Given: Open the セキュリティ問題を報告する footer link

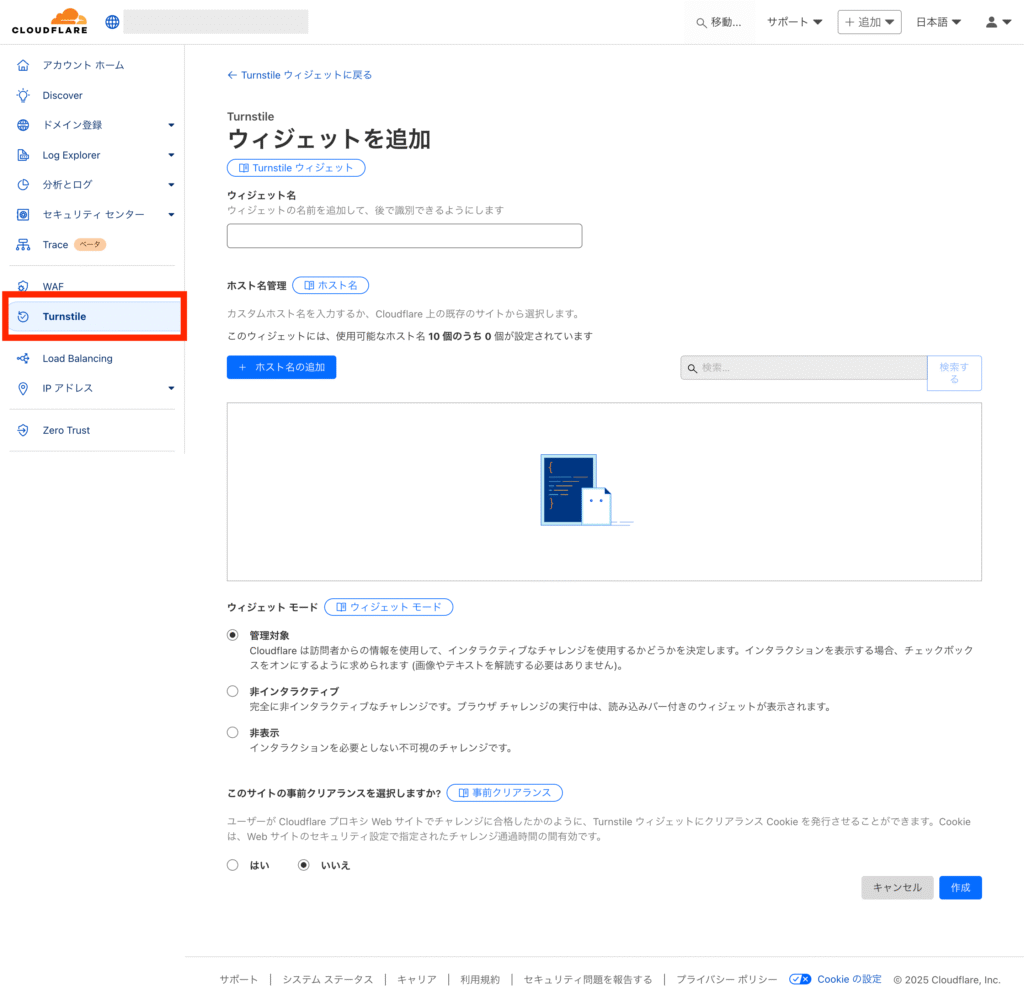Looking at the screenshot, I should [588, 979].
